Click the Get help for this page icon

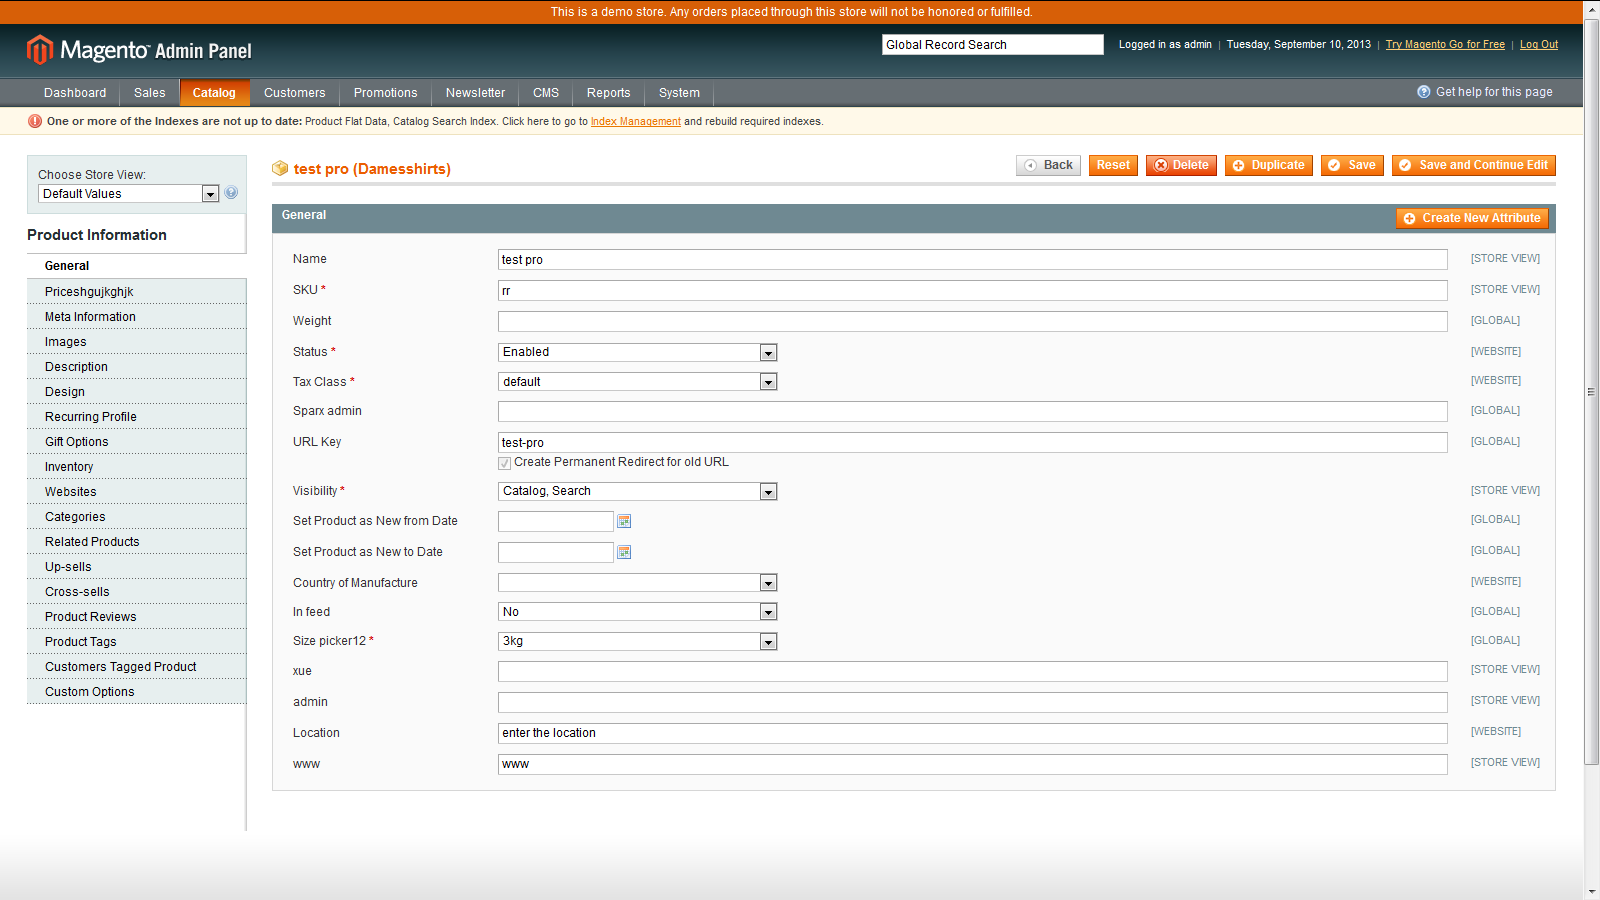pyautogui.click(x=1423, y=91)
